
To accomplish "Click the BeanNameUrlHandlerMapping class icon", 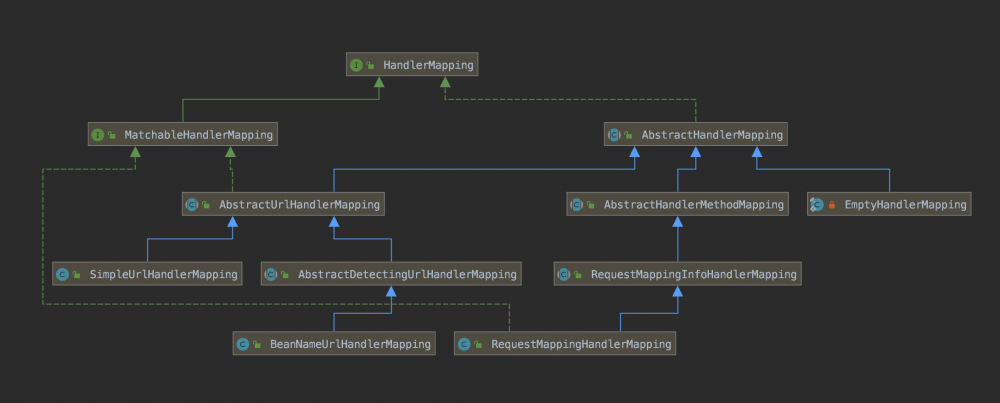I will click(242, 344).
